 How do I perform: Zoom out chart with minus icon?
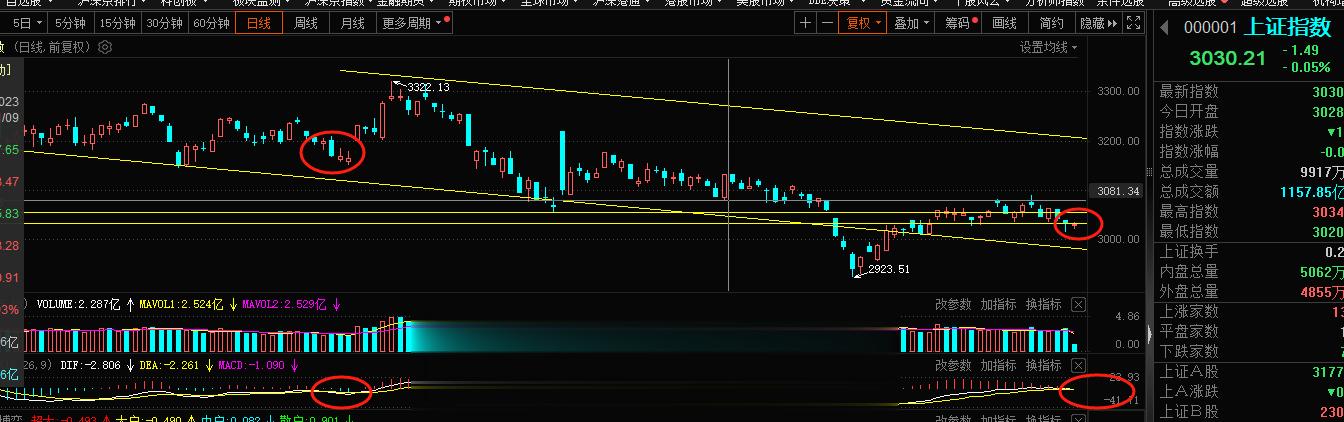pos(827,23)
